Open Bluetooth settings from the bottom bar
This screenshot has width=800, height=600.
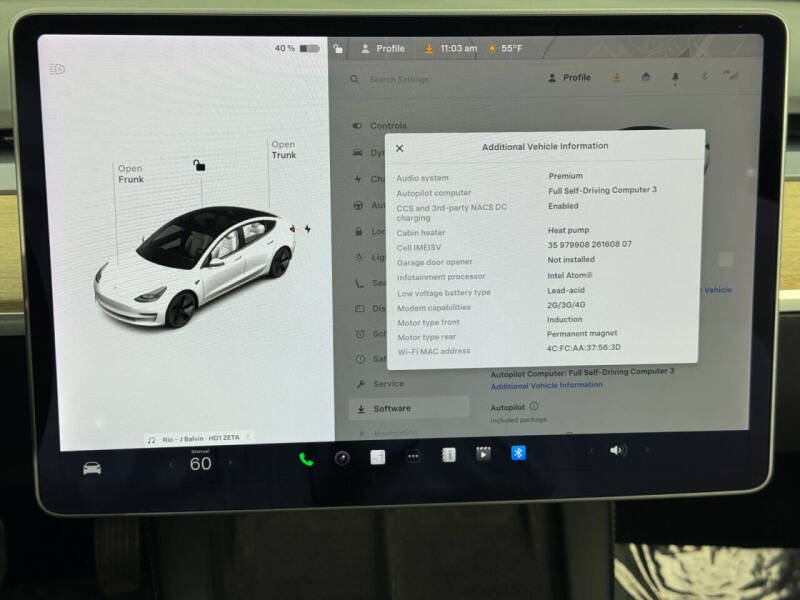[x=518, y=455]
